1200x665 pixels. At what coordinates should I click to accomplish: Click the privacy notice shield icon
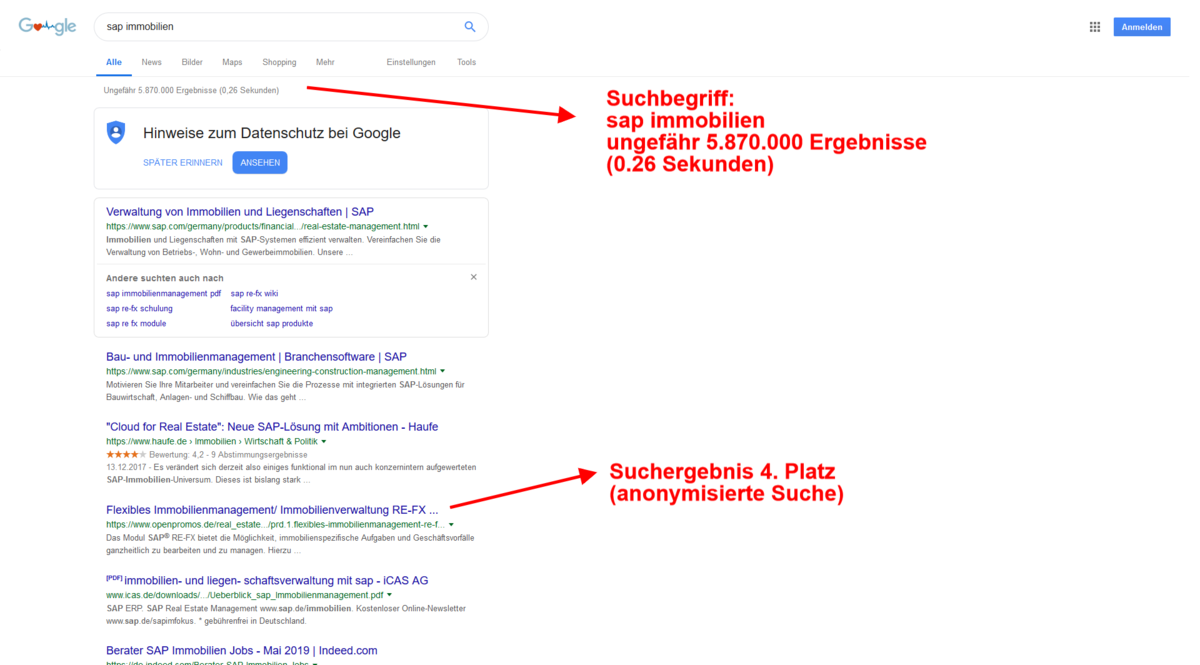tap(117, 131)
